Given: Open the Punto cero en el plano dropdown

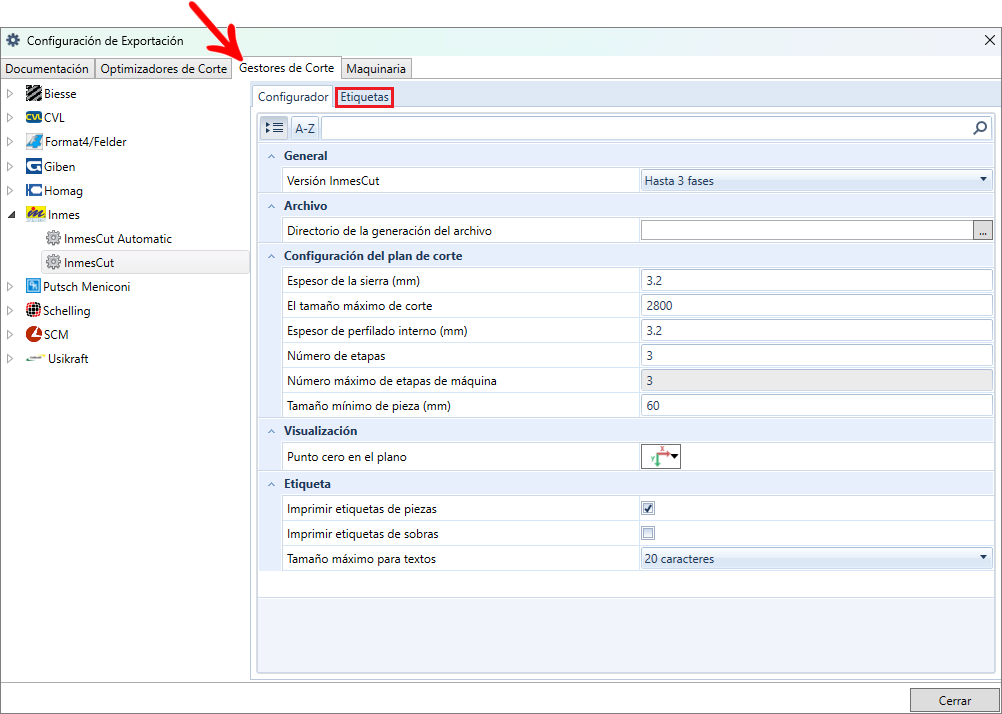Looking at the screenshot, I should (661, 457).
